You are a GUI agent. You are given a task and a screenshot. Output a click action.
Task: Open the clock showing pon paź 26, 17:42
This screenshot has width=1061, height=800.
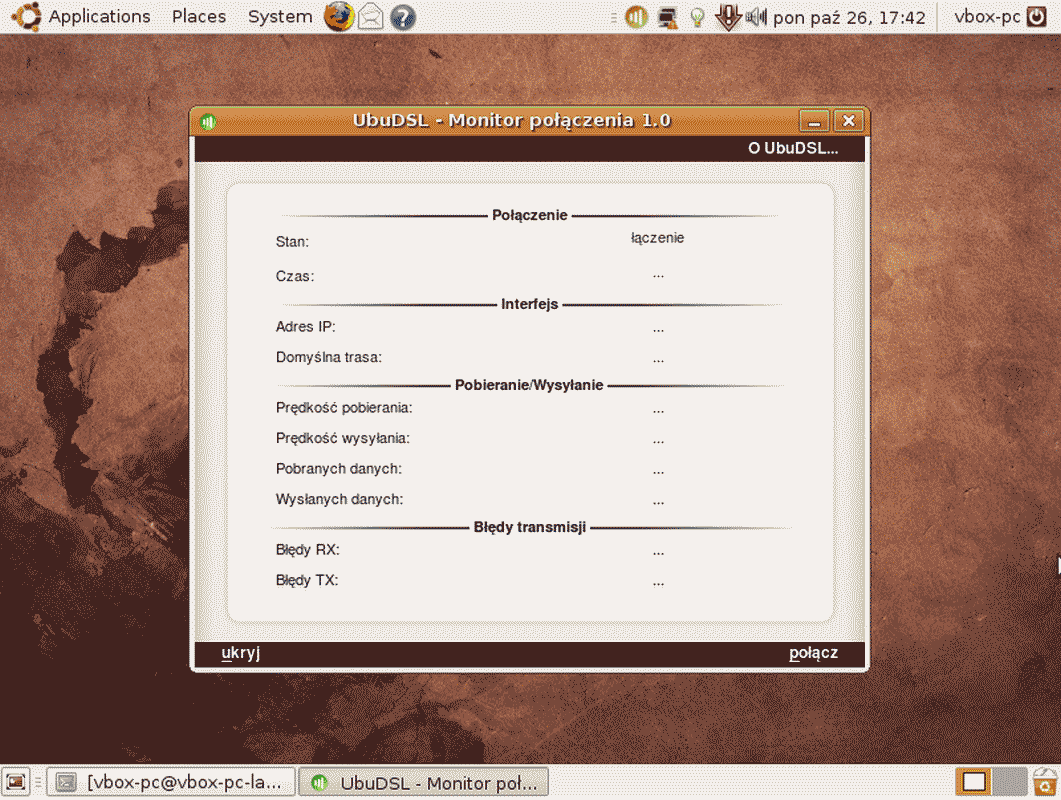[849, 18]
